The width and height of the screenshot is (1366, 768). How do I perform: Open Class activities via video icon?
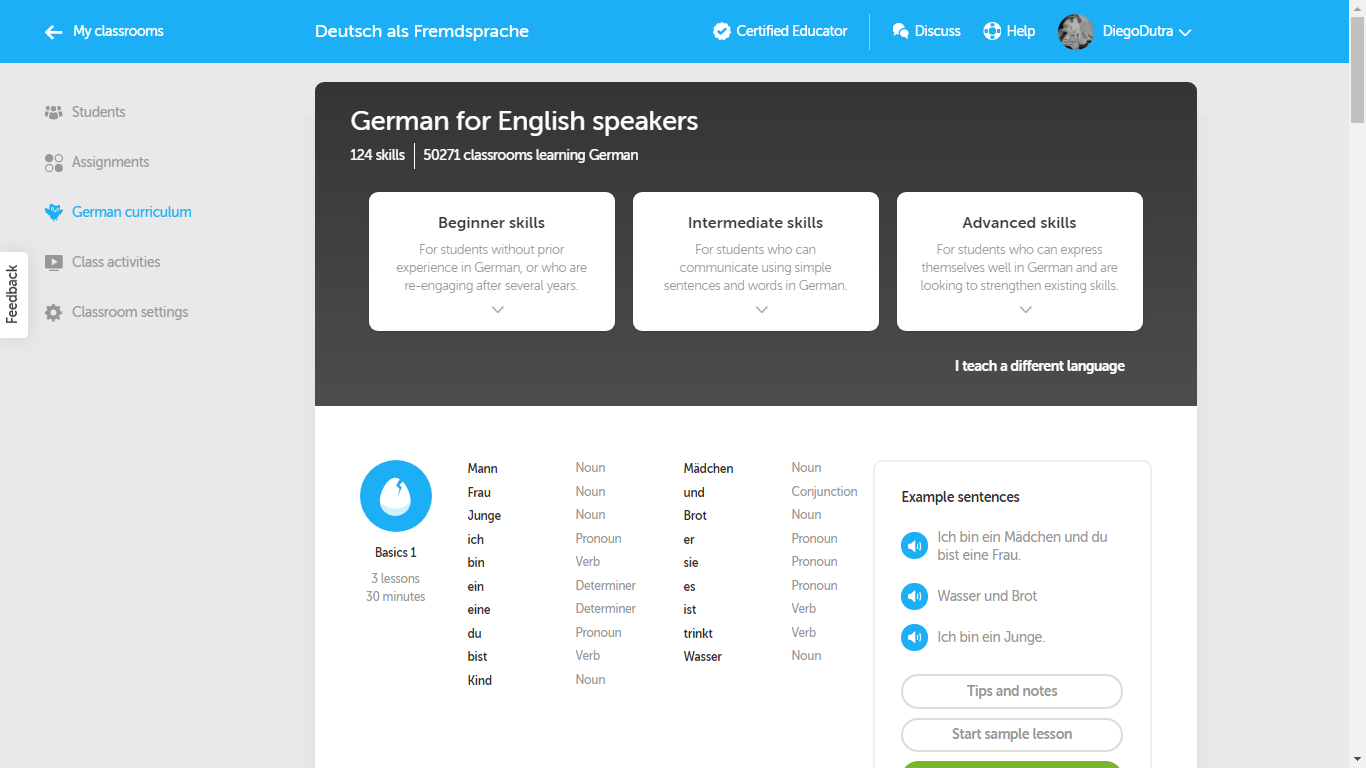(x=53, y=261)
